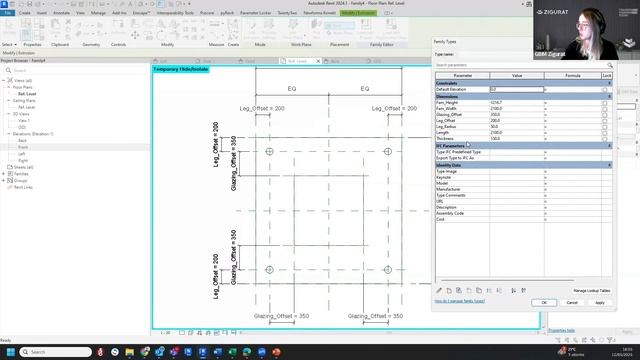The image size is (640, 360).
Task: Open the manage family types help link
Action: (x=460, y=301)
